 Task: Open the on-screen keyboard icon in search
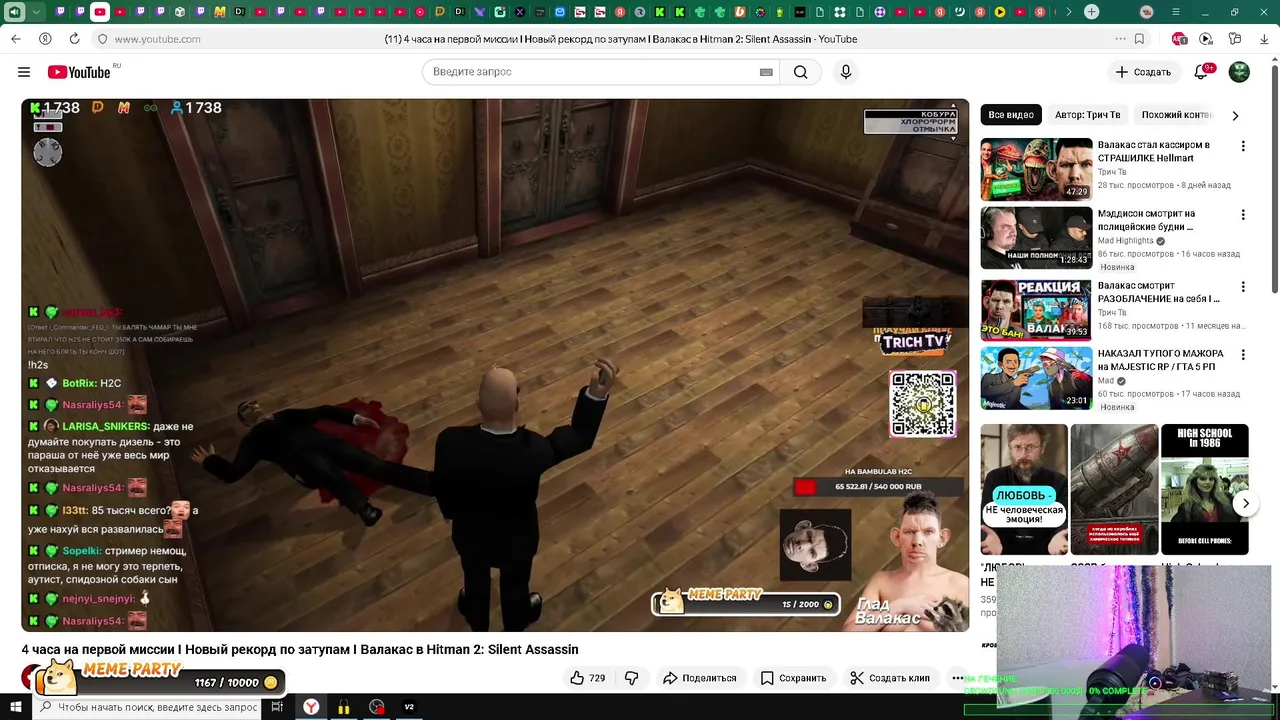pos(766,72)
